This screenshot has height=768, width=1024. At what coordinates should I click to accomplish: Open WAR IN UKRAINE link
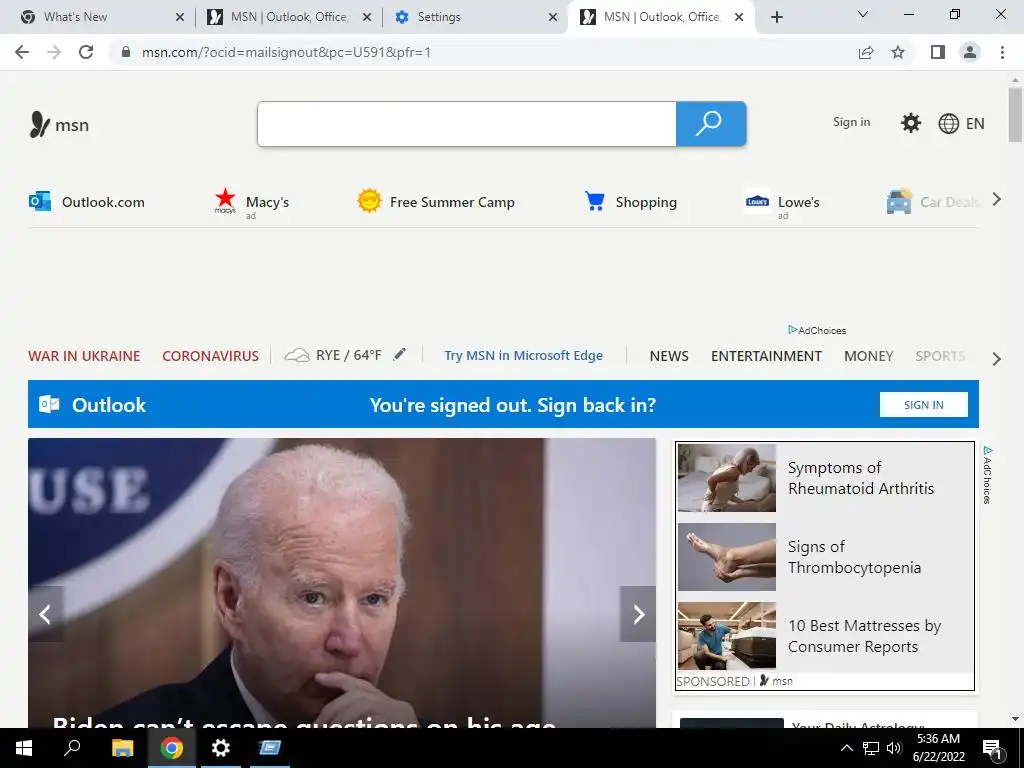[x=84, y=356]
